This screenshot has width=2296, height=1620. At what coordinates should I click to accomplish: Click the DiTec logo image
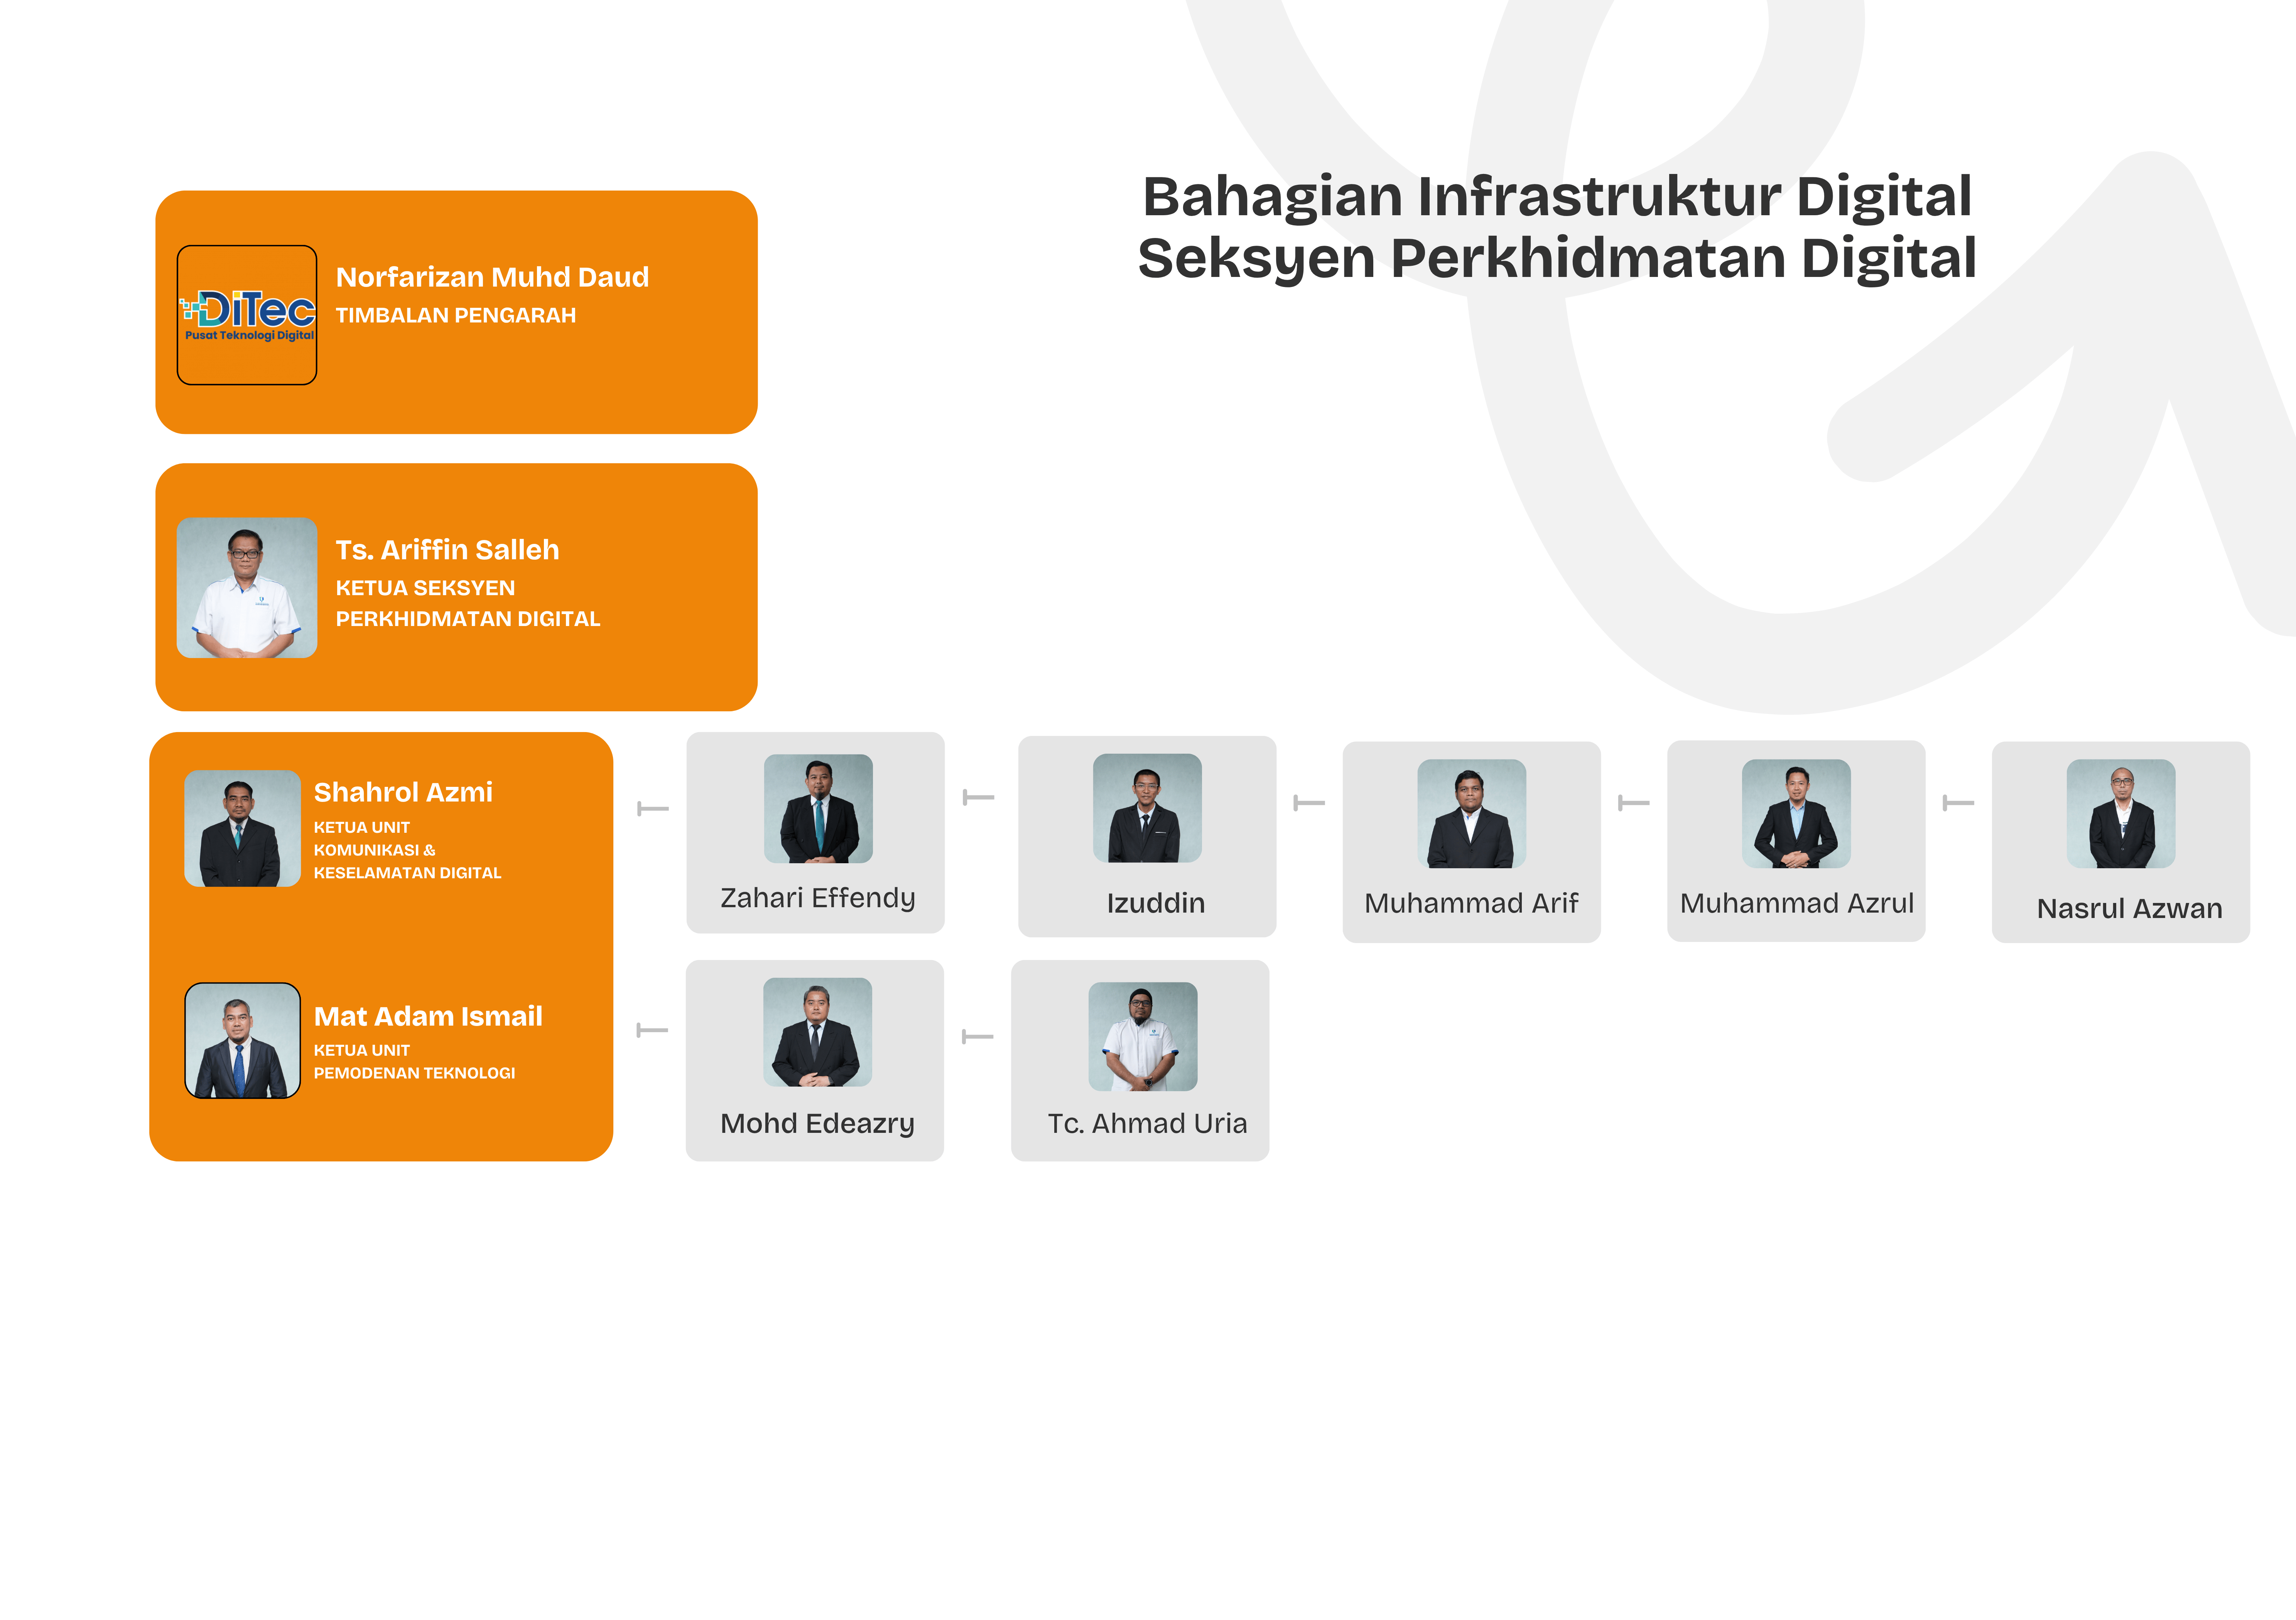coord(247,315)
